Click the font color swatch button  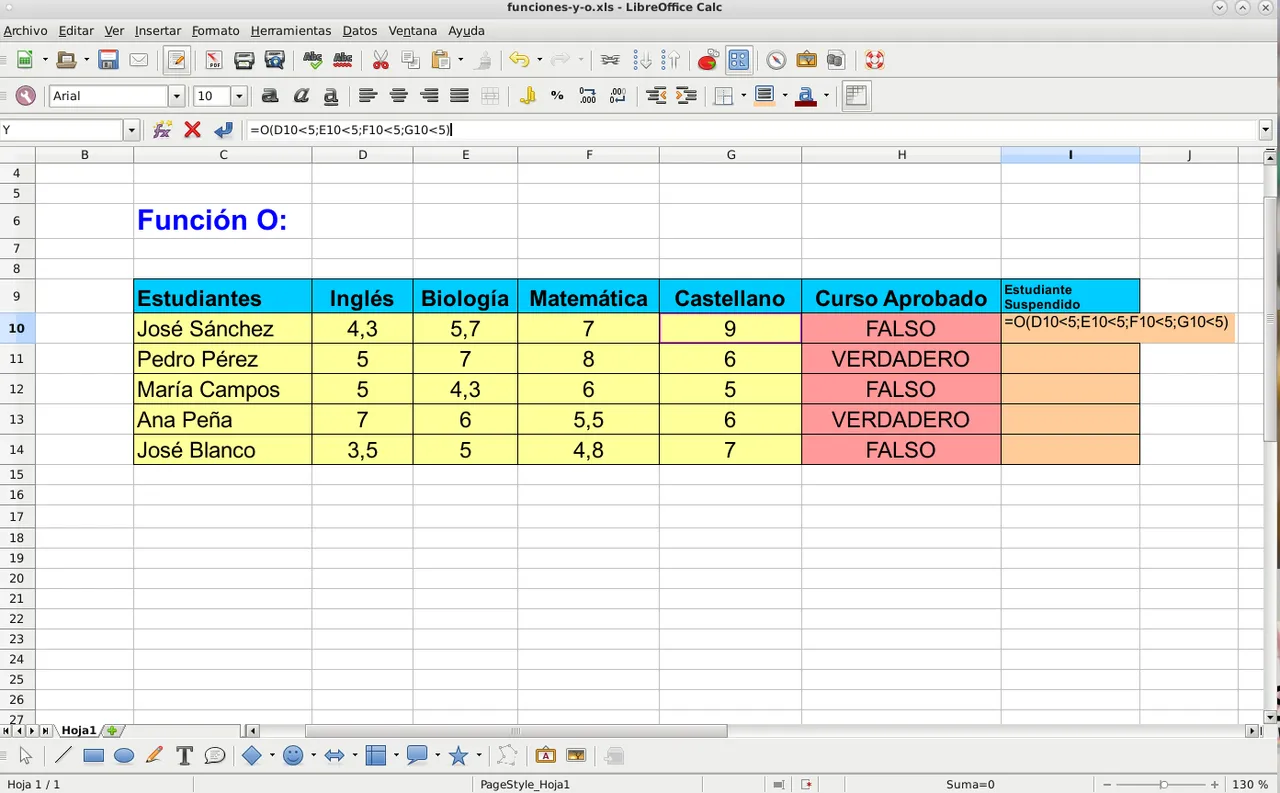pyautogui.click(x=805, y=96)
